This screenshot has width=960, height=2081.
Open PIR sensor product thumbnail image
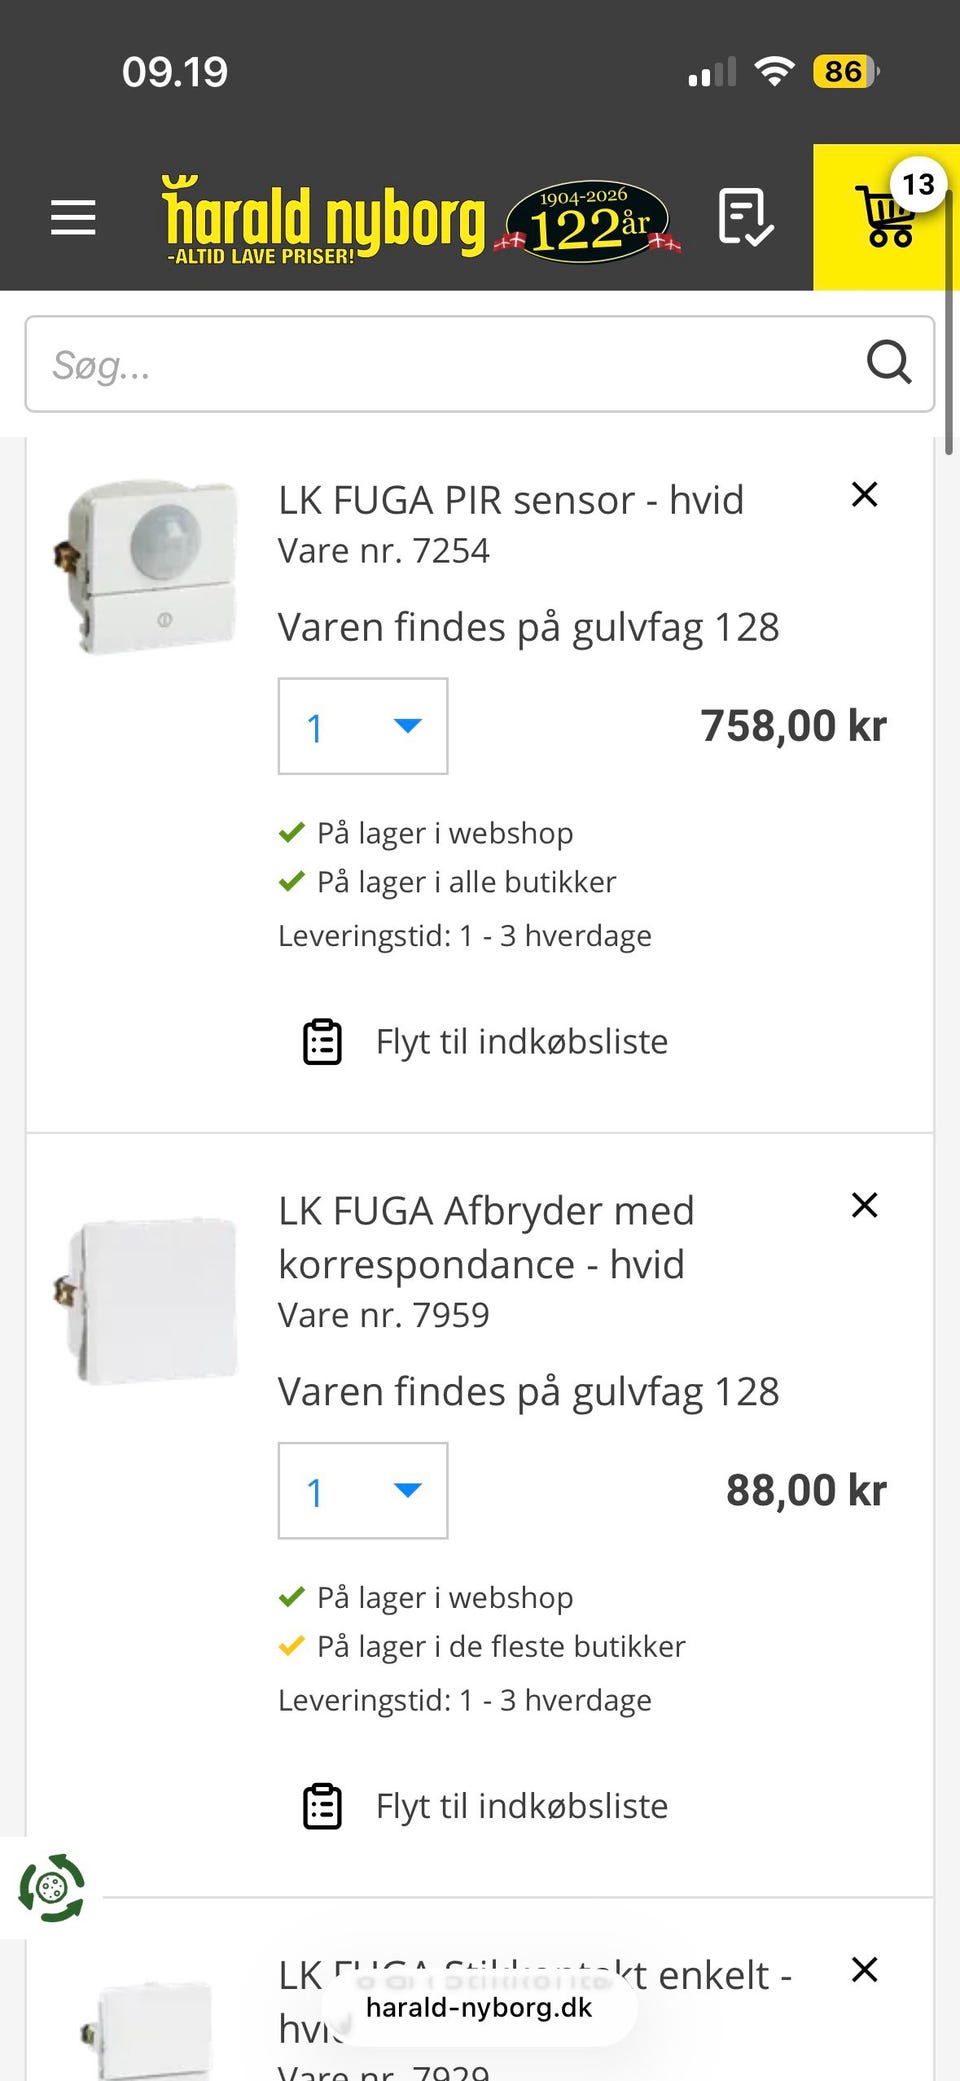pyautogui.click(x=147, y=567)
